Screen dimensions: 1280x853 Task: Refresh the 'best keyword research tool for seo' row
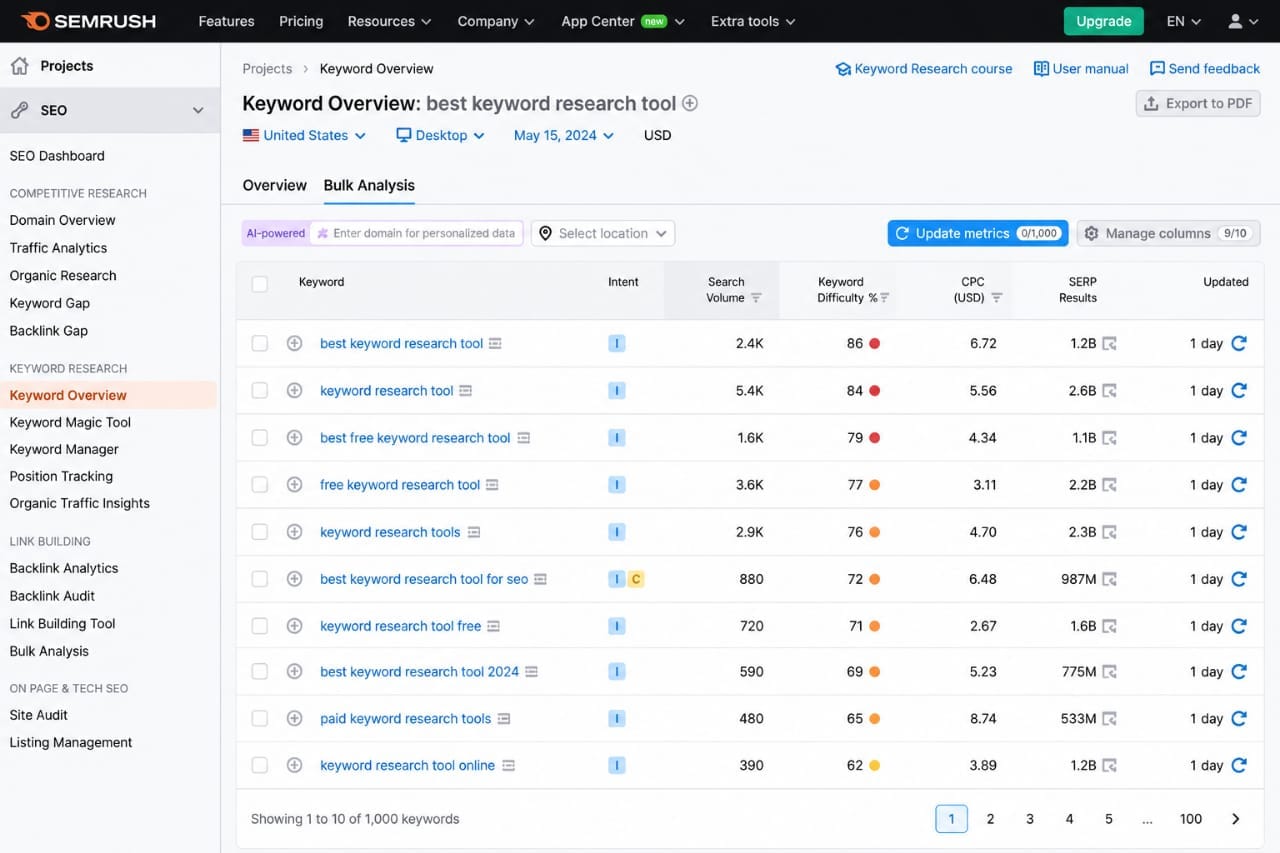(x=1239, y=579)
